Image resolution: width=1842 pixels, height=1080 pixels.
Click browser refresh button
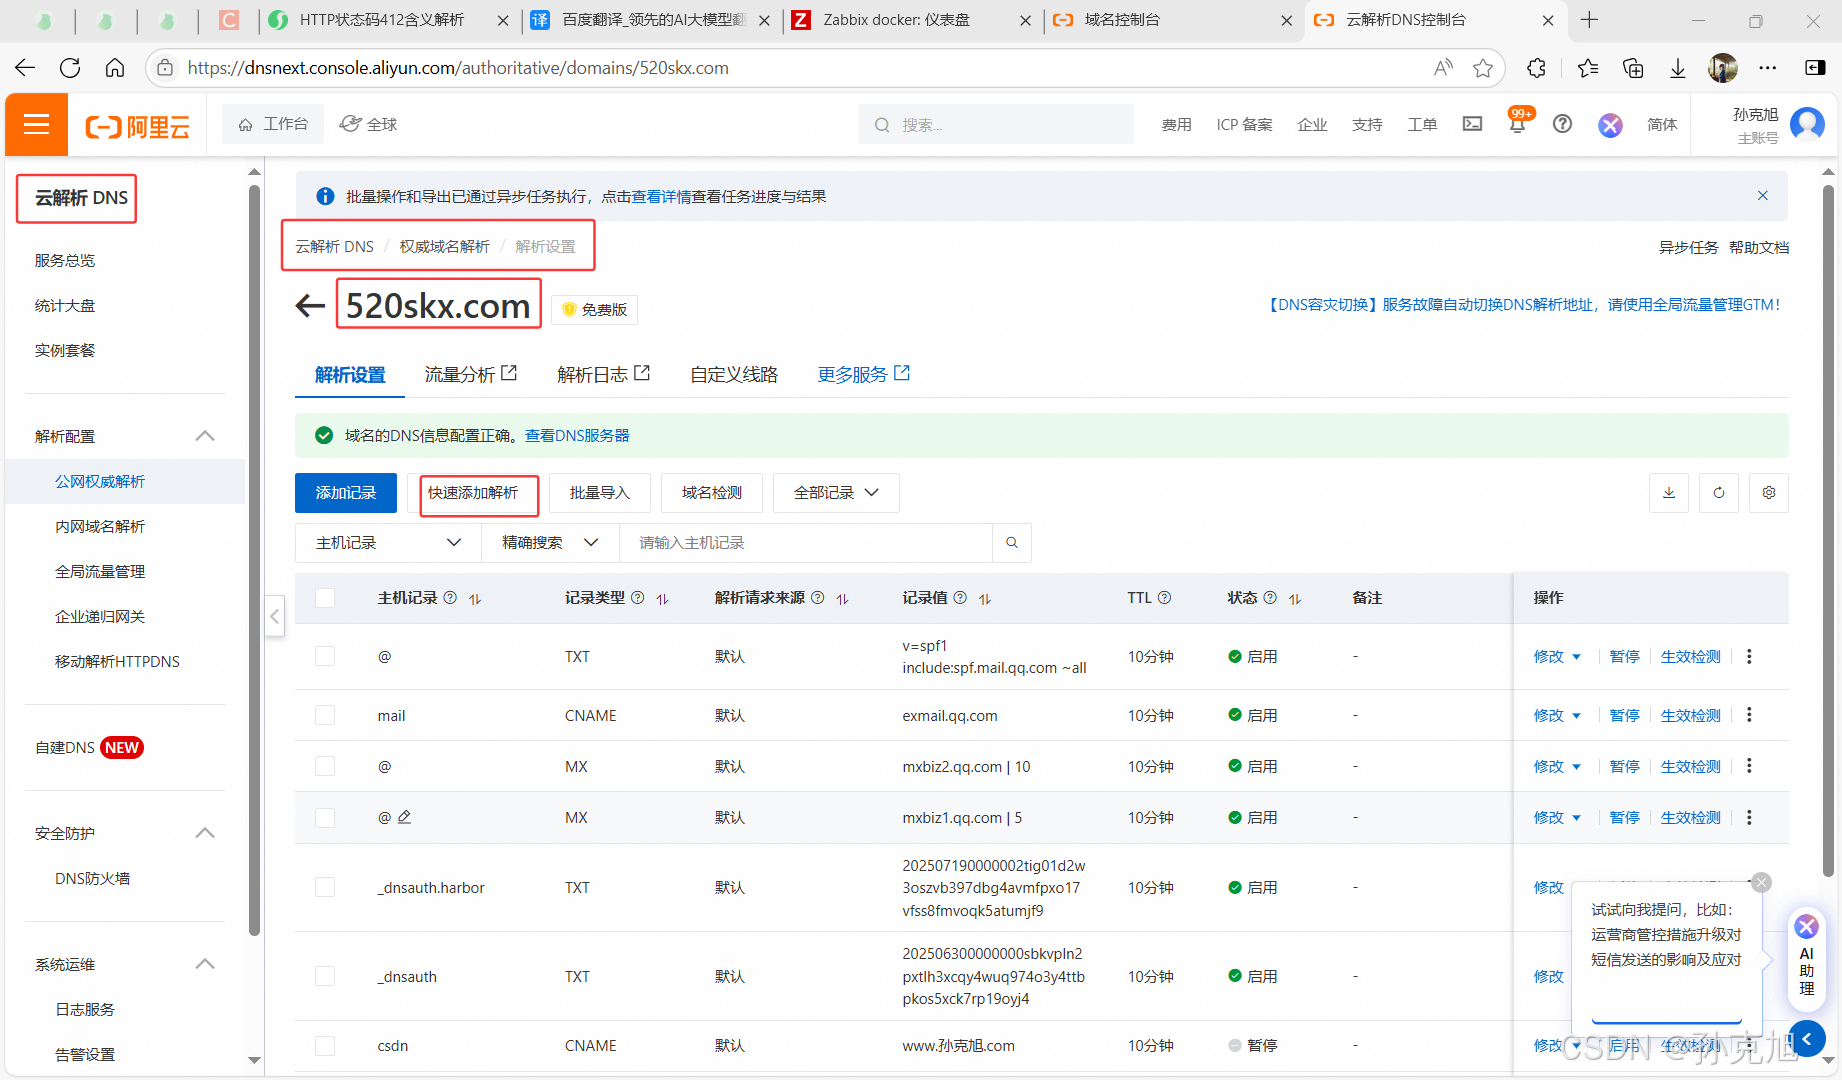[70, 68]
